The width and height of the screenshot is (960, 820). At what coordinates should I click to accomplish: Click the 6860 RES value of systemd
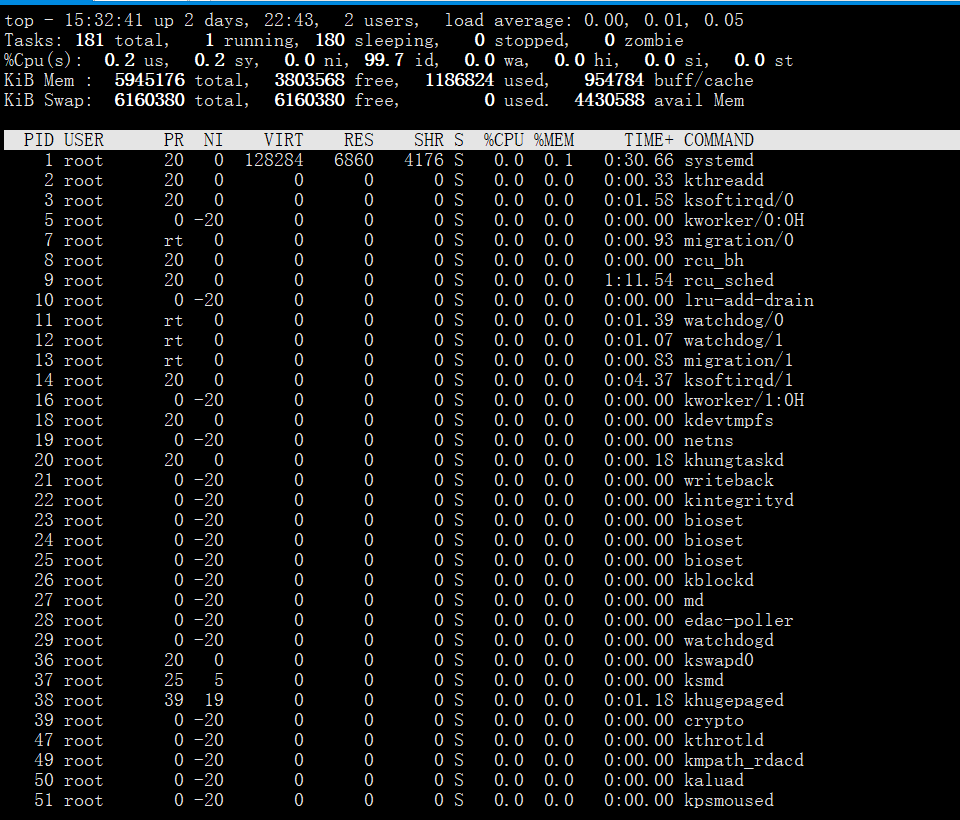[354, 160]
